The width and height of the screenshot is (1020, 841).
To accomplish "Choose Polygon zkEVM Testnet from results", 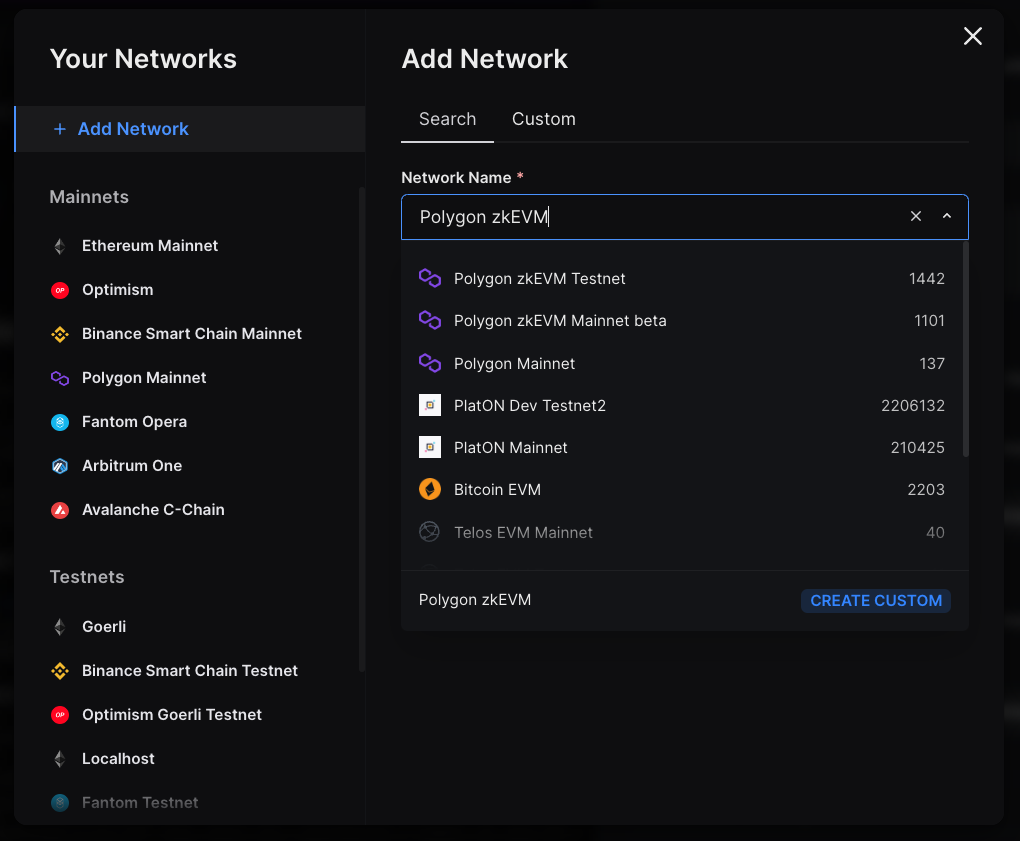I will (x=681, y=278).
